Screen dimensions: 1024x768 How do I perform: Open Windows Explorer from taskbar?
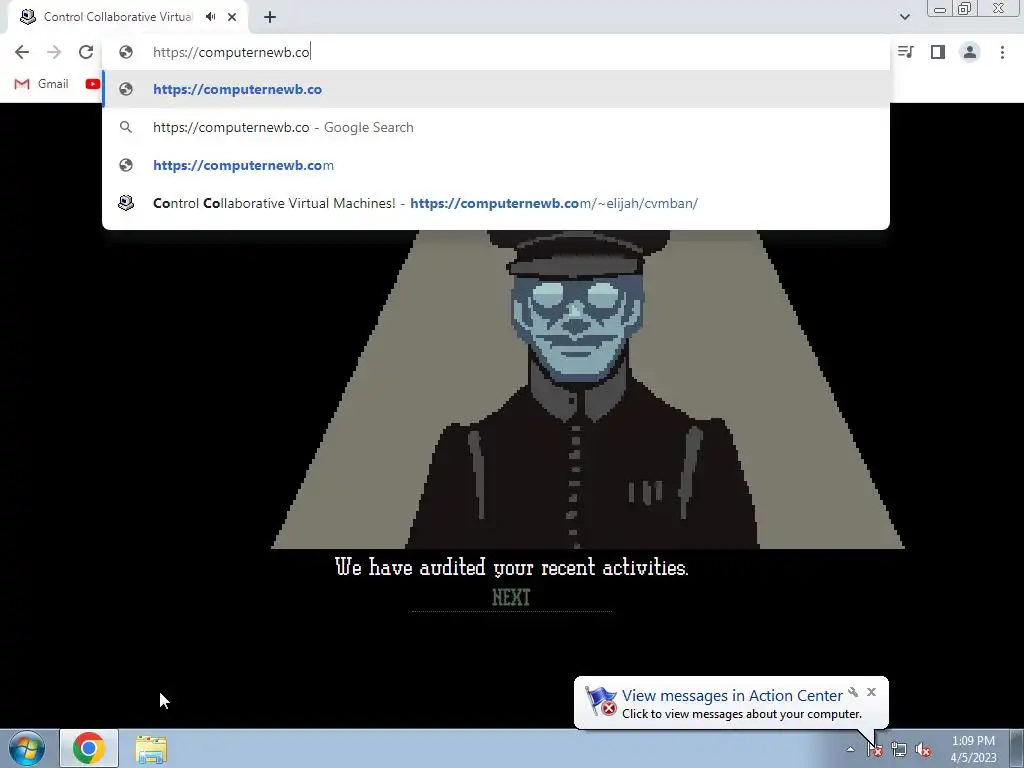pyautogui.click(x=151, y=749)
